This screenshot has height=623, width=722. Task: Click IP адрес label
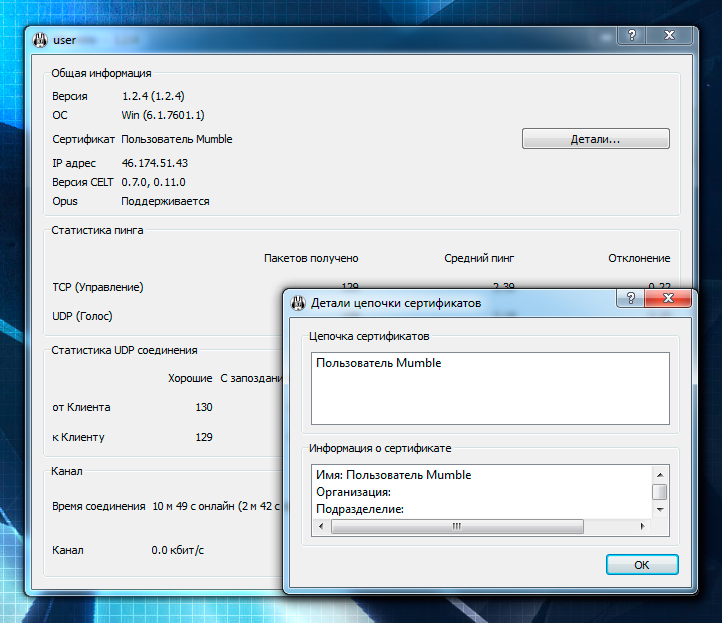click(74, 163)
